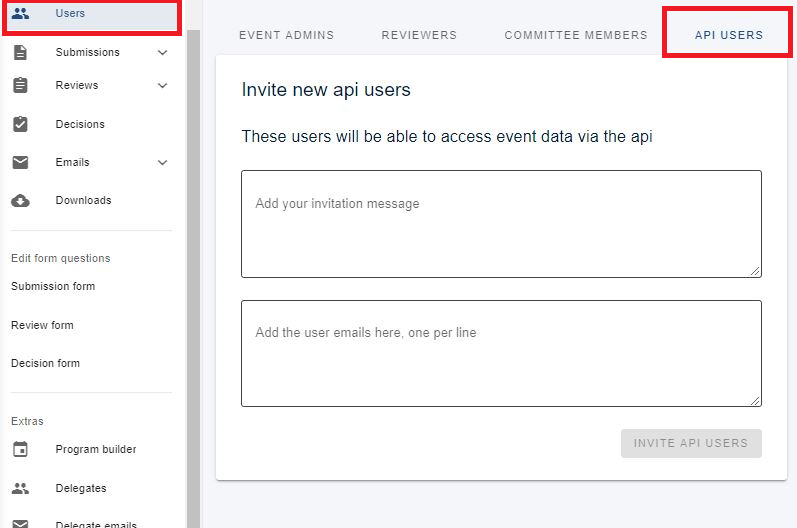Click the Invite API Users button
Screen dimensions: 797x528
coord(691,443)
